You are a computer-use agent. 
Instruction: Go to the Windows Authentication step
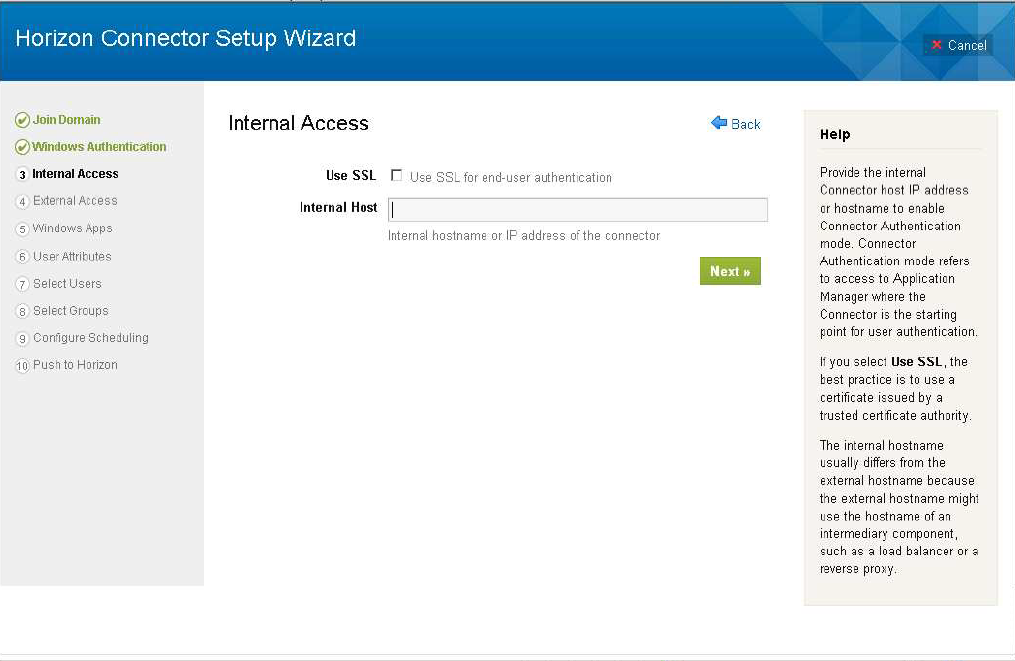click(x=99, y=147)
